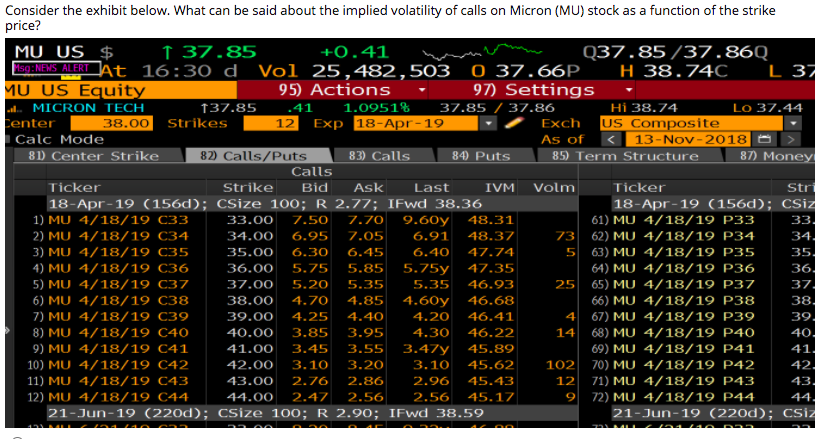The image size is (827, 439).
Task: Expand the expiration date dropdown arrow
Action: tap(489, 123)
